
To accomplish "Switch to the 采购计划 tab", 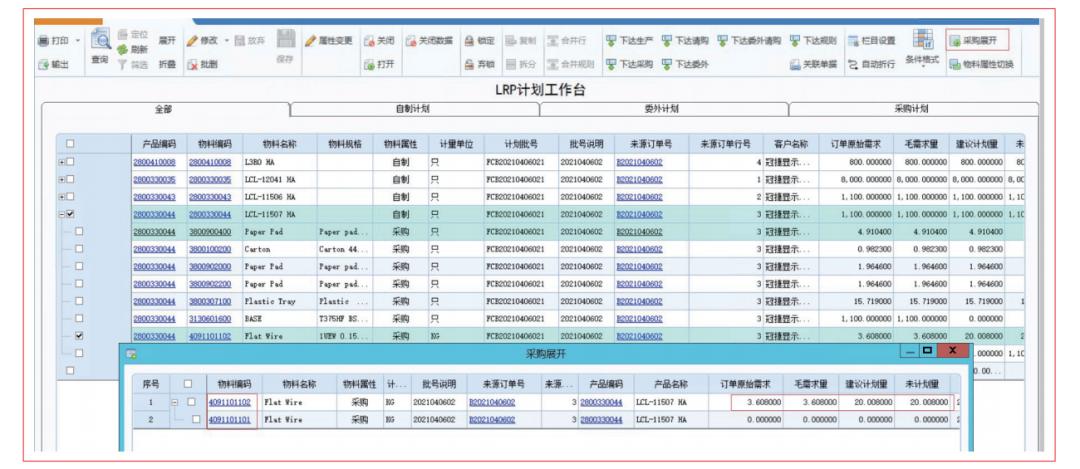I will click(x=911, y=109).
